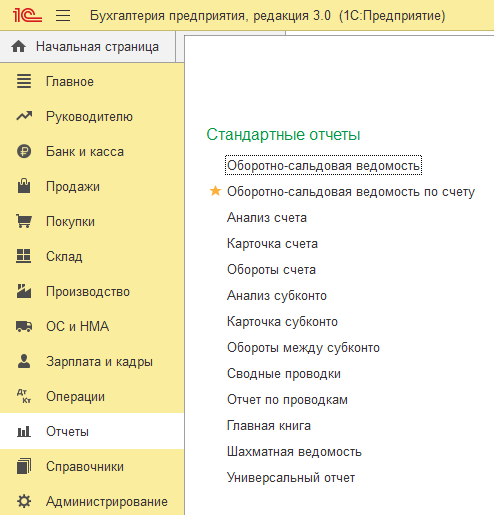Open the Зарплата и кадры section
This screenshot has height=515, width=494.
point(92,361)
